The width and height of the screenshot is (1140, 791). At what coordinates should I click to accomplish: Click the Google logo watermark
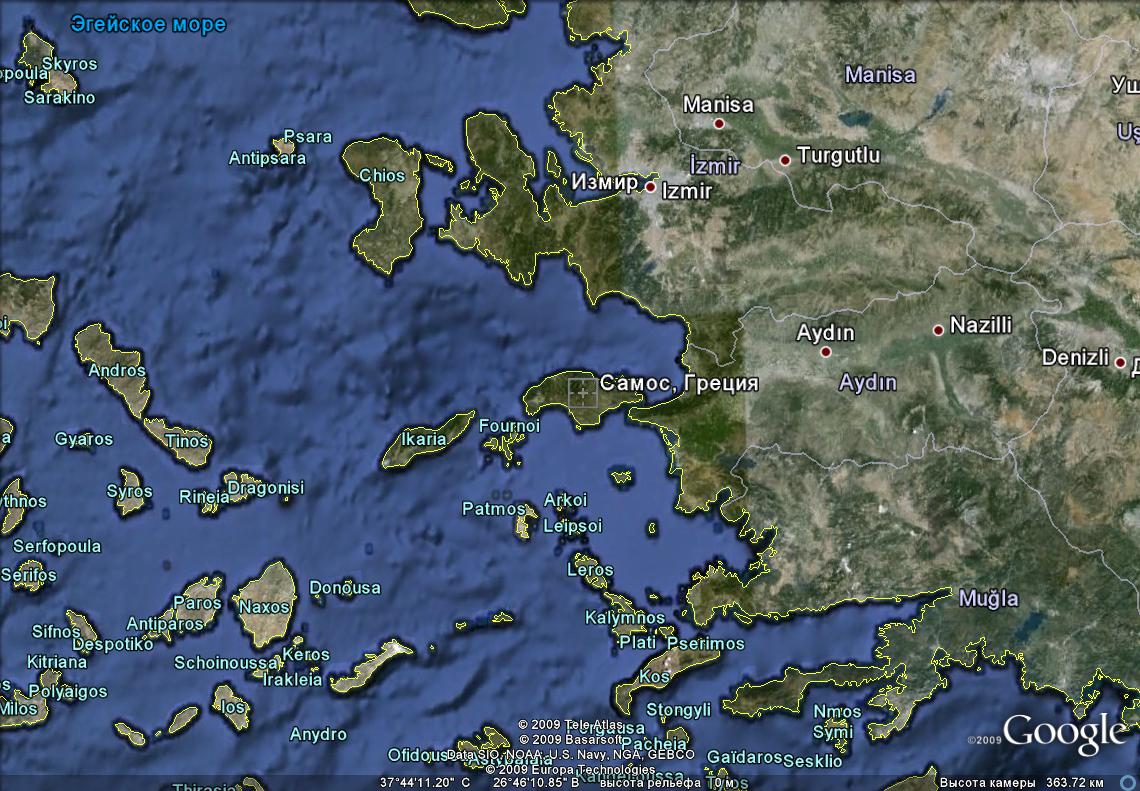pos(1064,733)
